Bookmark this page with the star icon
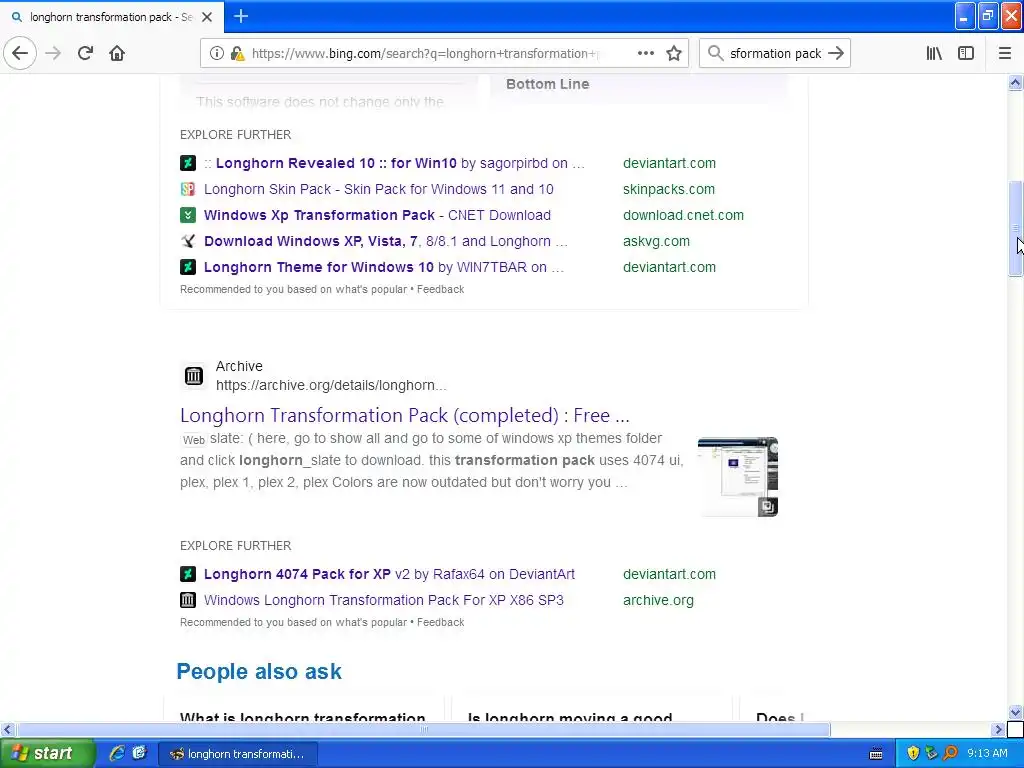1024x768 pixels. point(674,54)
